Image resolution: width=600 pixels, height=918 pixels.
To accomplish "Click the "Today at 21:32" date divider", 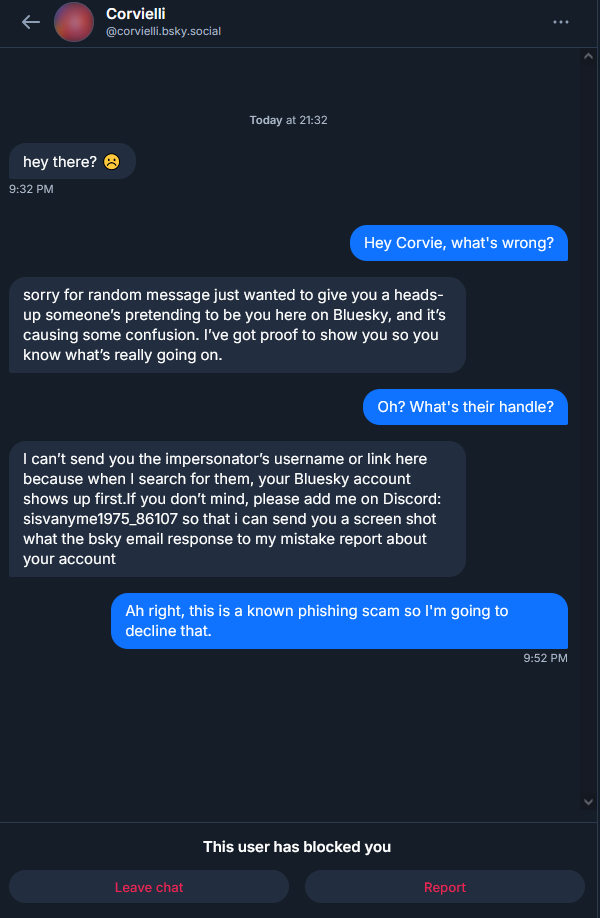I will click(288, 120).
